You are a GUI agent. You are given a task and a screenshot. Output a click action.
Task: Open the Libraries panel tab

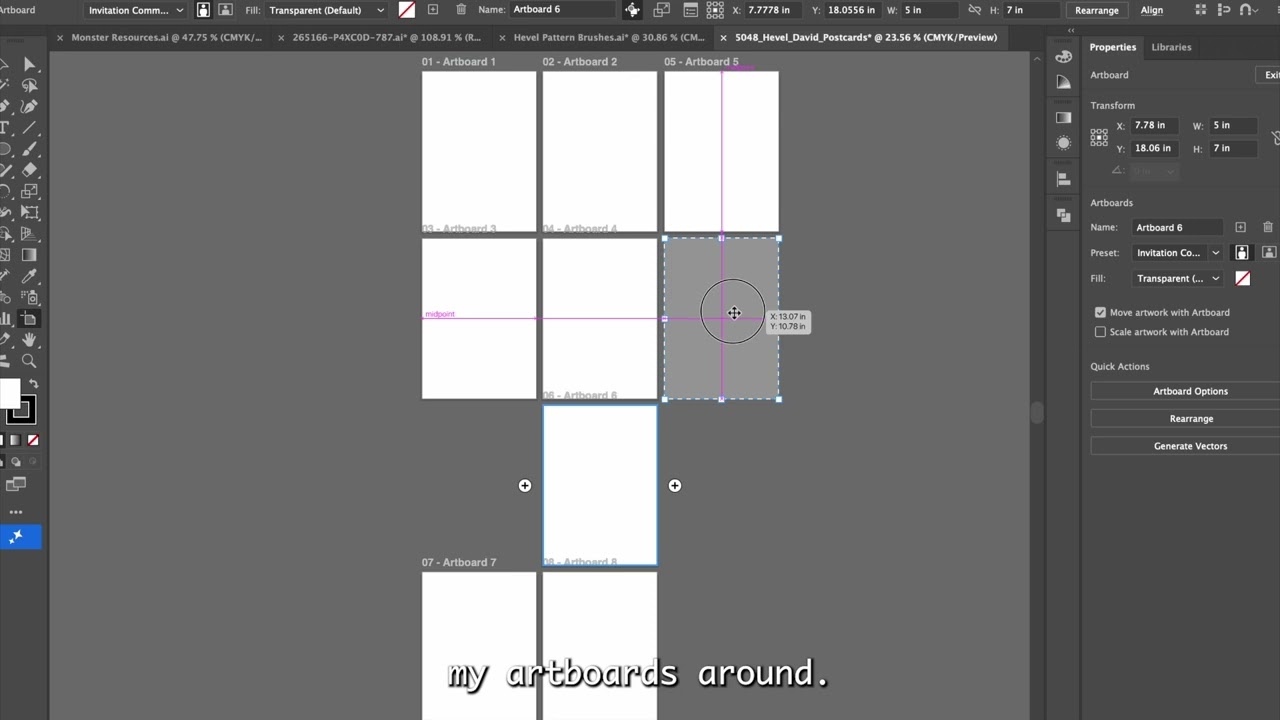pyautogui.click(x=1171, y=47)
